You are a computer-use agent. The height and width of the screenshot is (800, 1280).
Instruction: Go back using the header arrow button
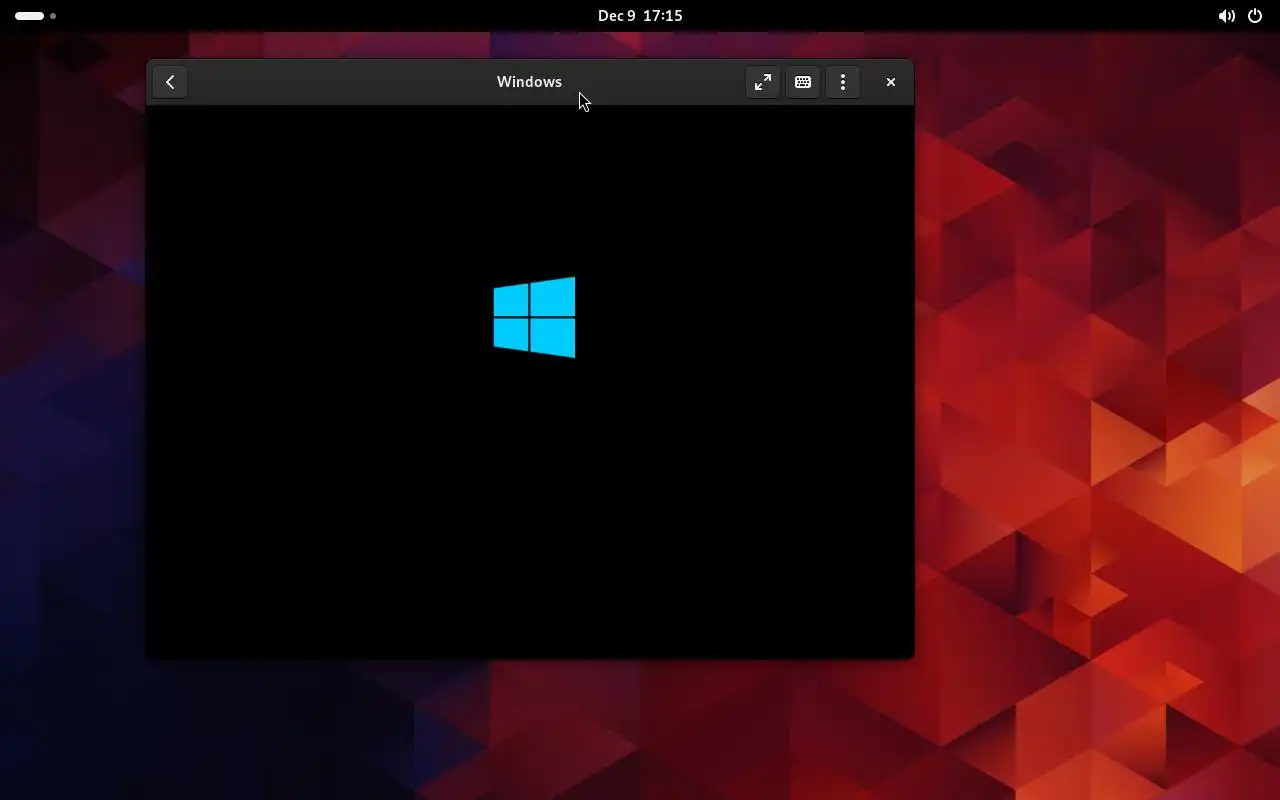tap(170, 82)
